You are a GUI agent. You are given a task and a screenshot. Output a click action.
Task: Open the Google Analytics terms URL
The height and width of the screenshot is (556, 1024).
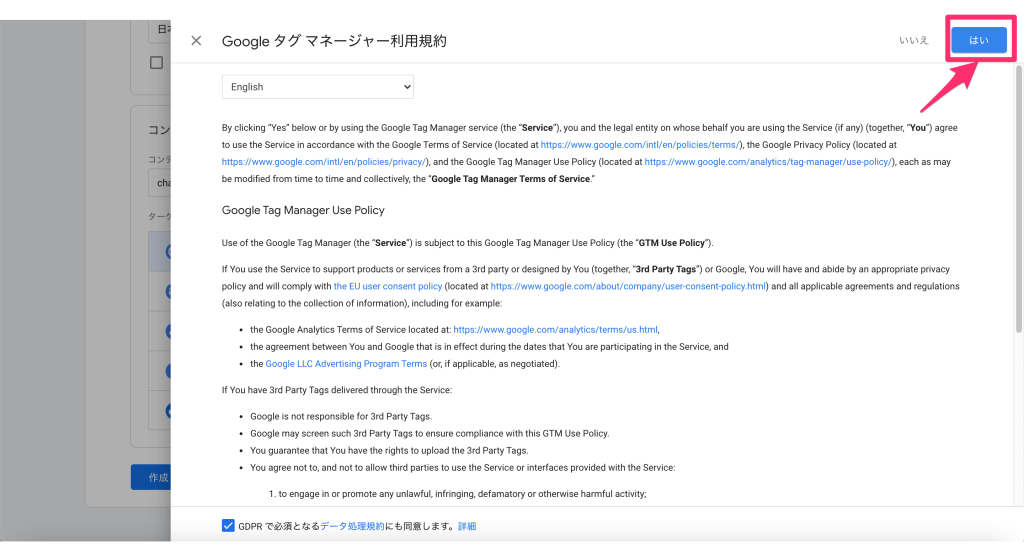tap(555, 330)
